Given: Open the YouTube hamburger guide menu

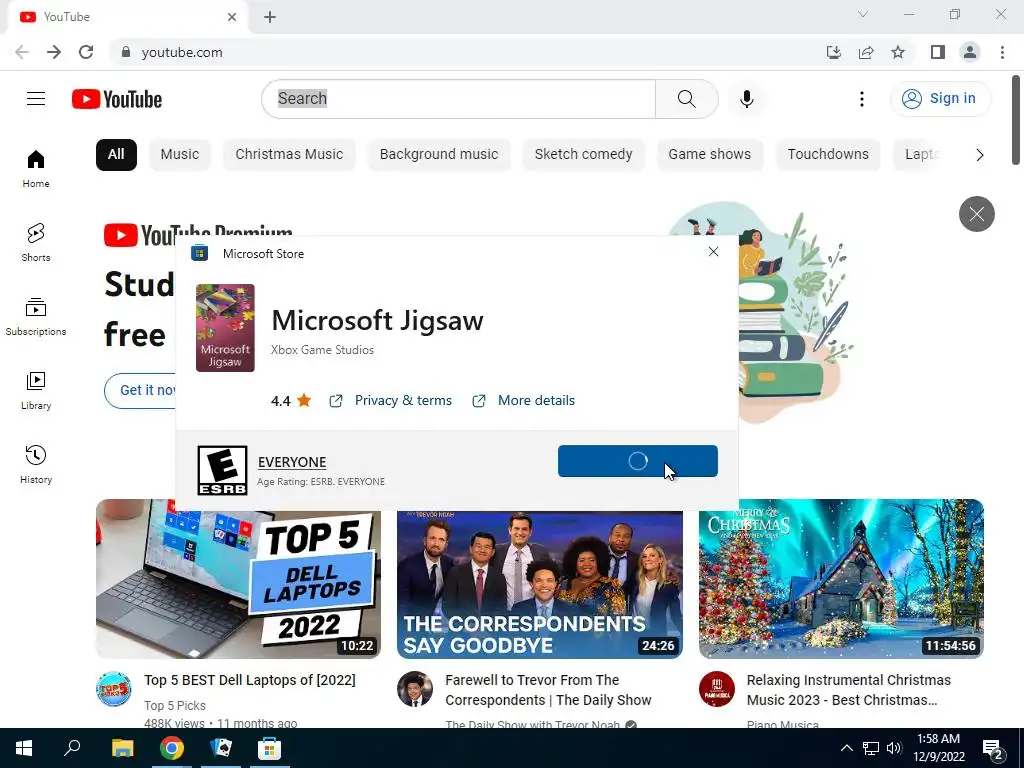Looking at the screenshot, I should pos(36,99).
